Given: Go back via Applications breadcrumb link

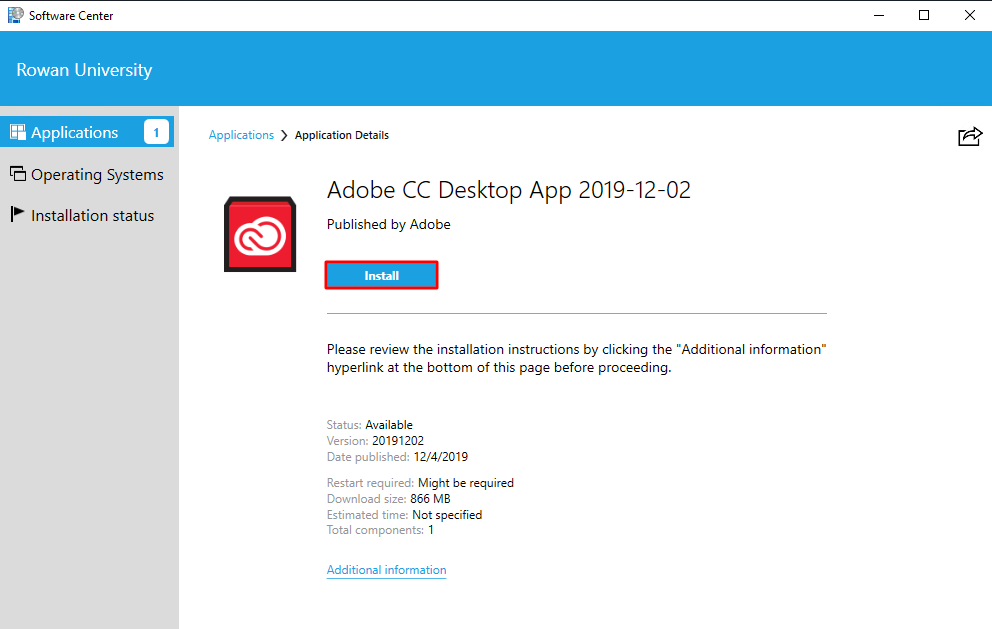Looking at the screenshot, I should [241, 135].
